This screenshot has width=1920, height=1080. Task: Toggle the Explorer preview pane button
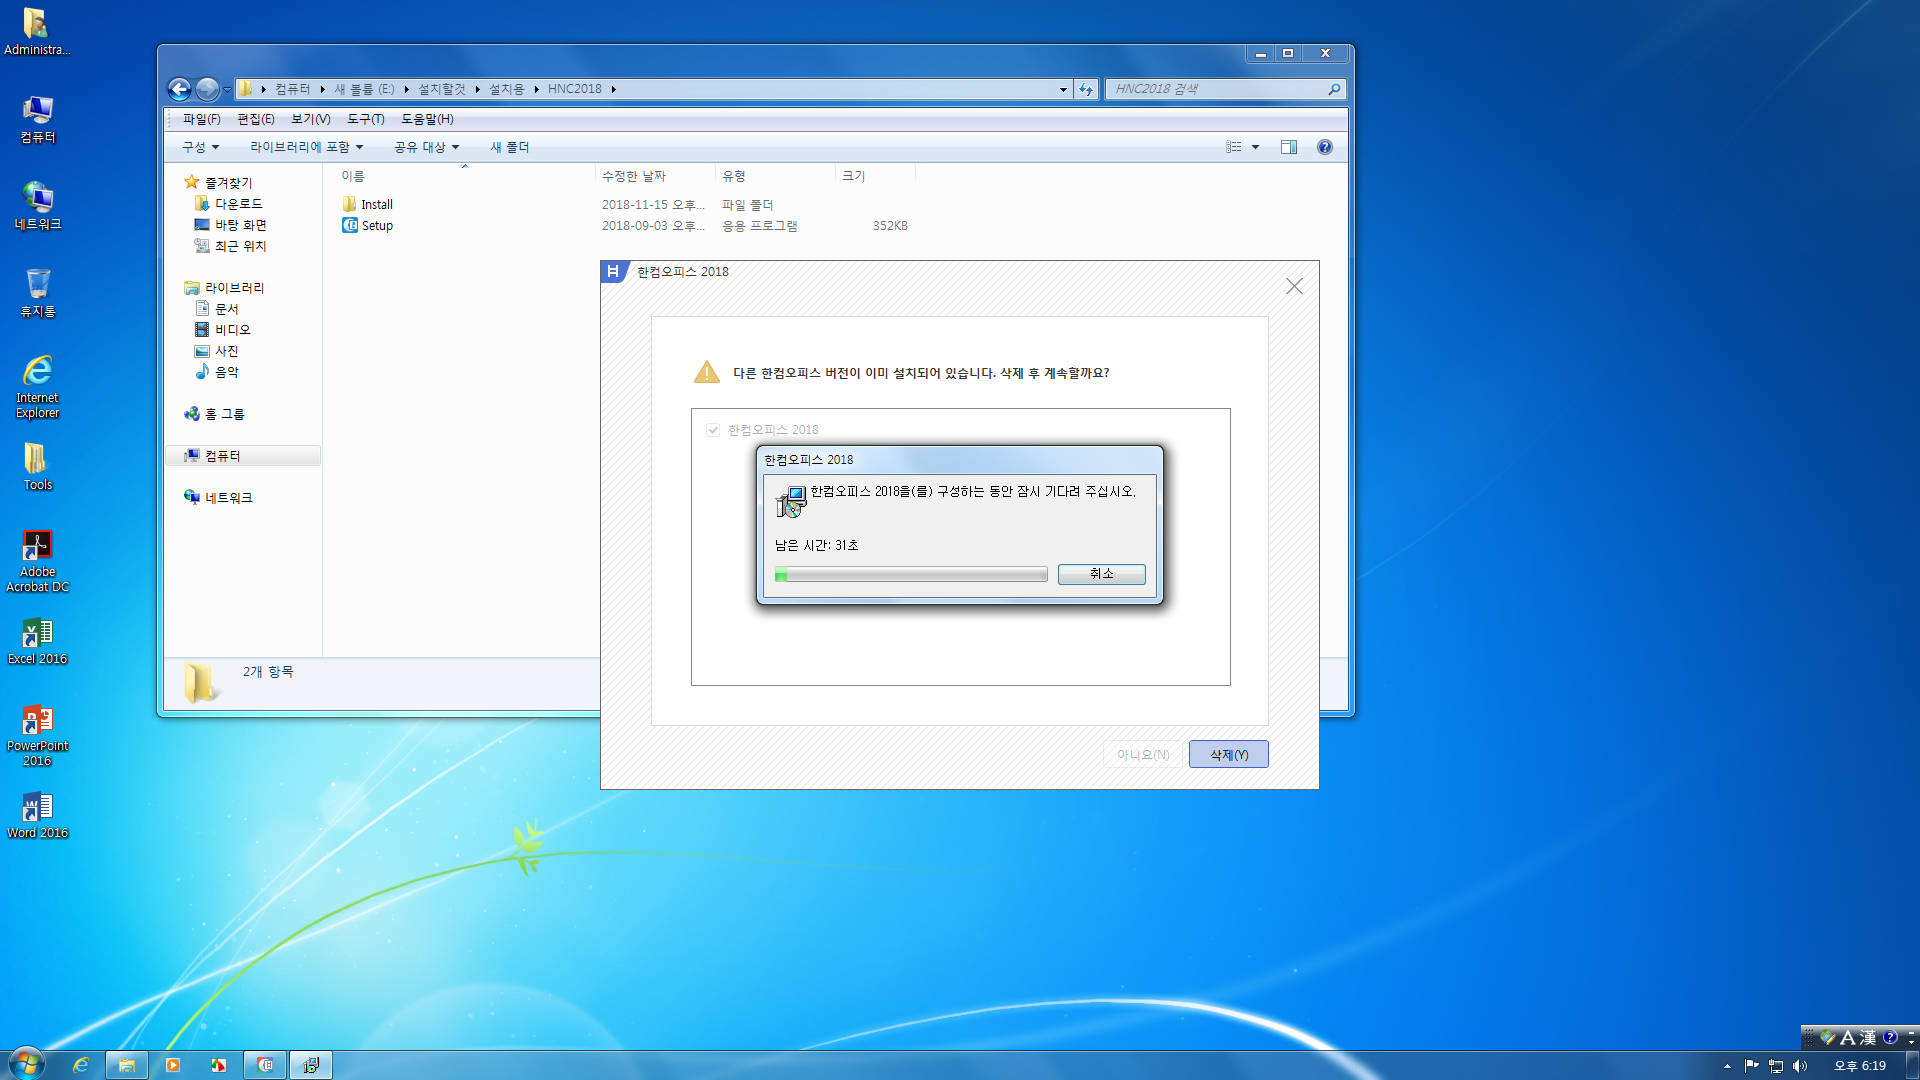click(x=1289, y=147)
